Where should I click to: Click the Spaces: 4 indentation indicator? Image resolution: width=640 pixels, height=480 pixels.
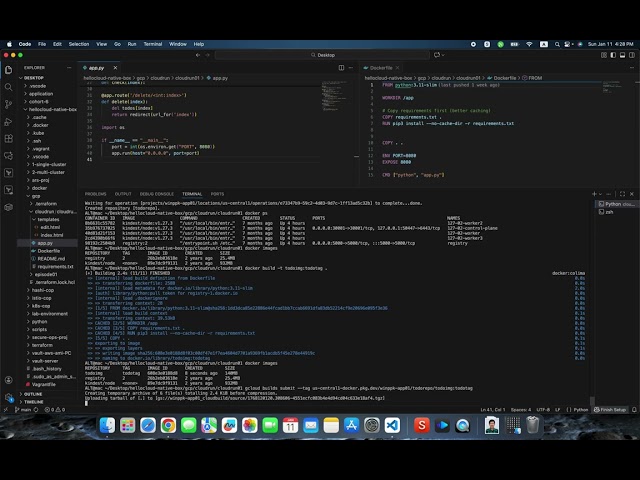521,409
